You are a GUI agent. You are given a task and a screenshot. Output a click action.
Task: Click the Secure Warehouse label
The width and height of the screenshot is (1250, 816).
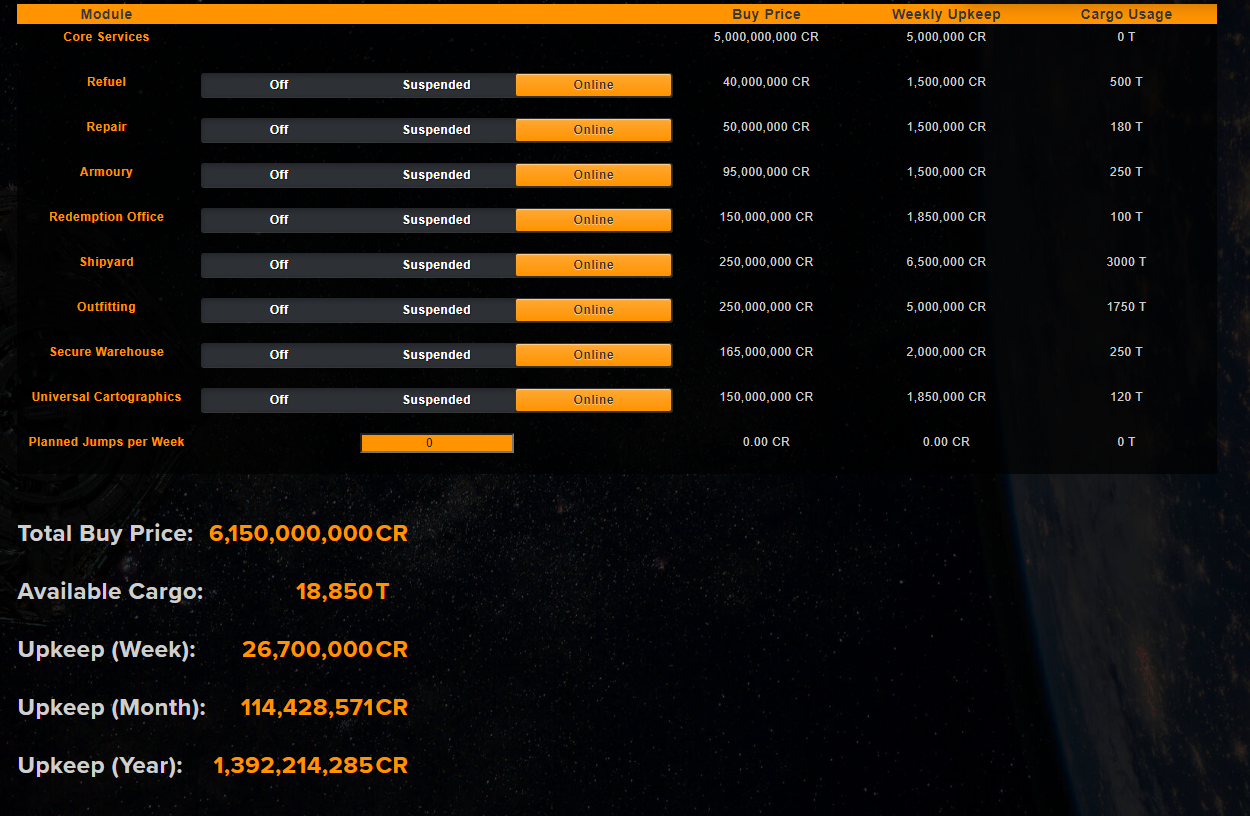coord(106,352)
